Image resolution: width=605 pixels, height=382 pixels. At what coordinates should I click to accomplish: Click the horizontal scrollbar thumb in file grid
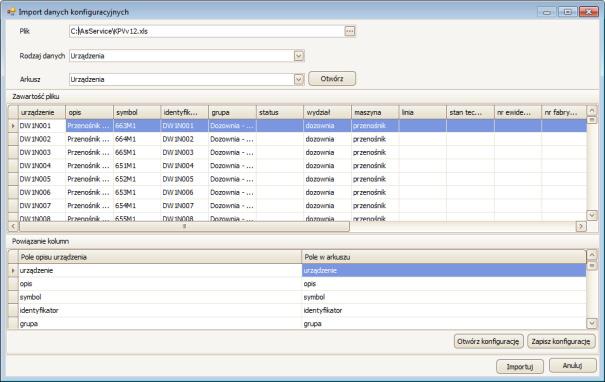pos(184,226)
